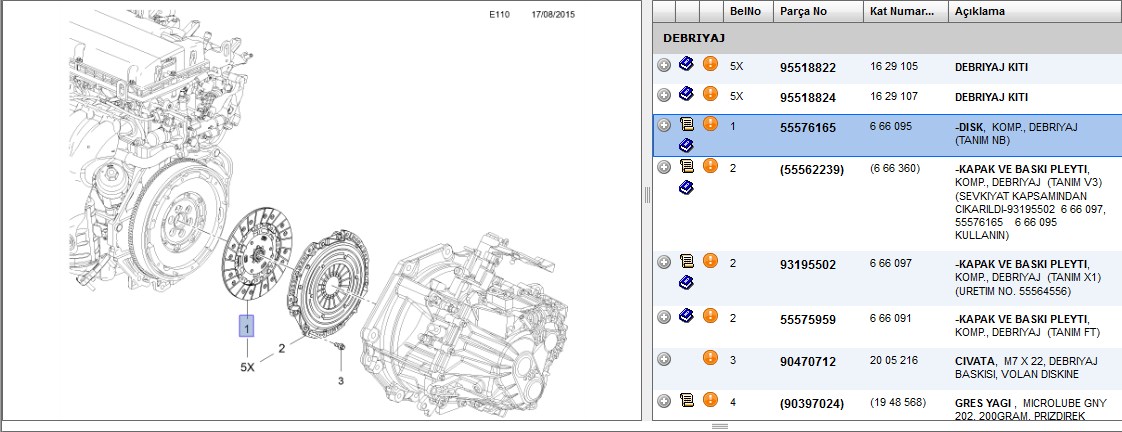The width and height of the screenshot is (1122, 432).
Task: Select callout 5X in the clutch diagram
Action: pyautogui.click(x=247, y=367)
